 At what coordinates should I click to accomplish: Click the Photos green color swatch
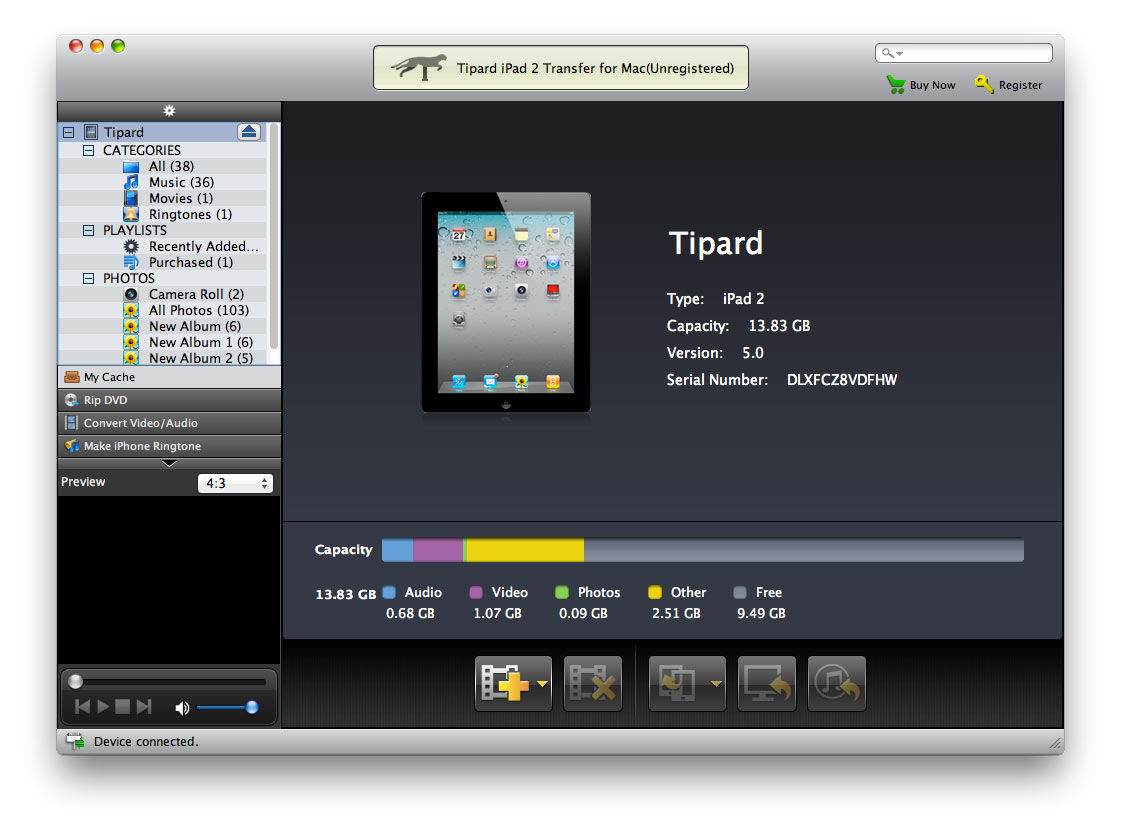(562, 592)
